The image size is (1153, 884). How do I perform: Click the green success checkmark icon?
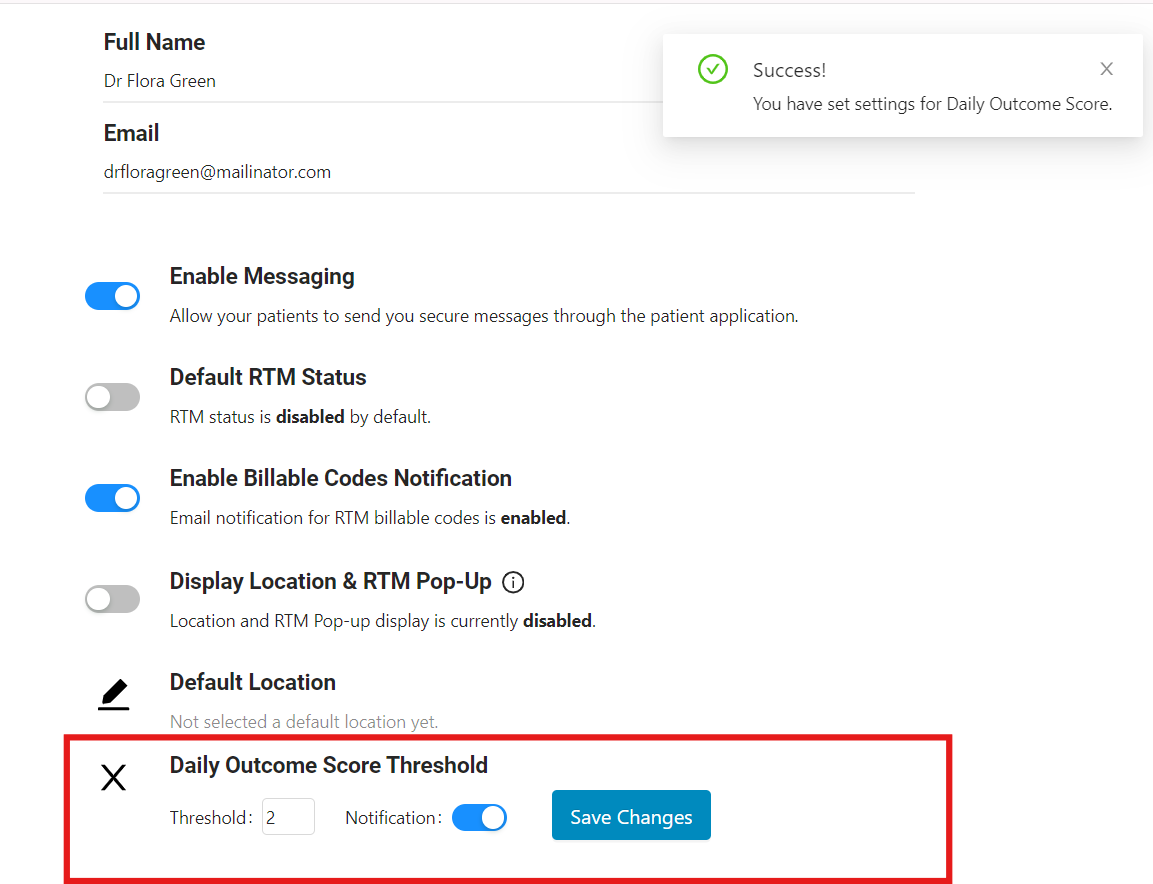[712, 69]
